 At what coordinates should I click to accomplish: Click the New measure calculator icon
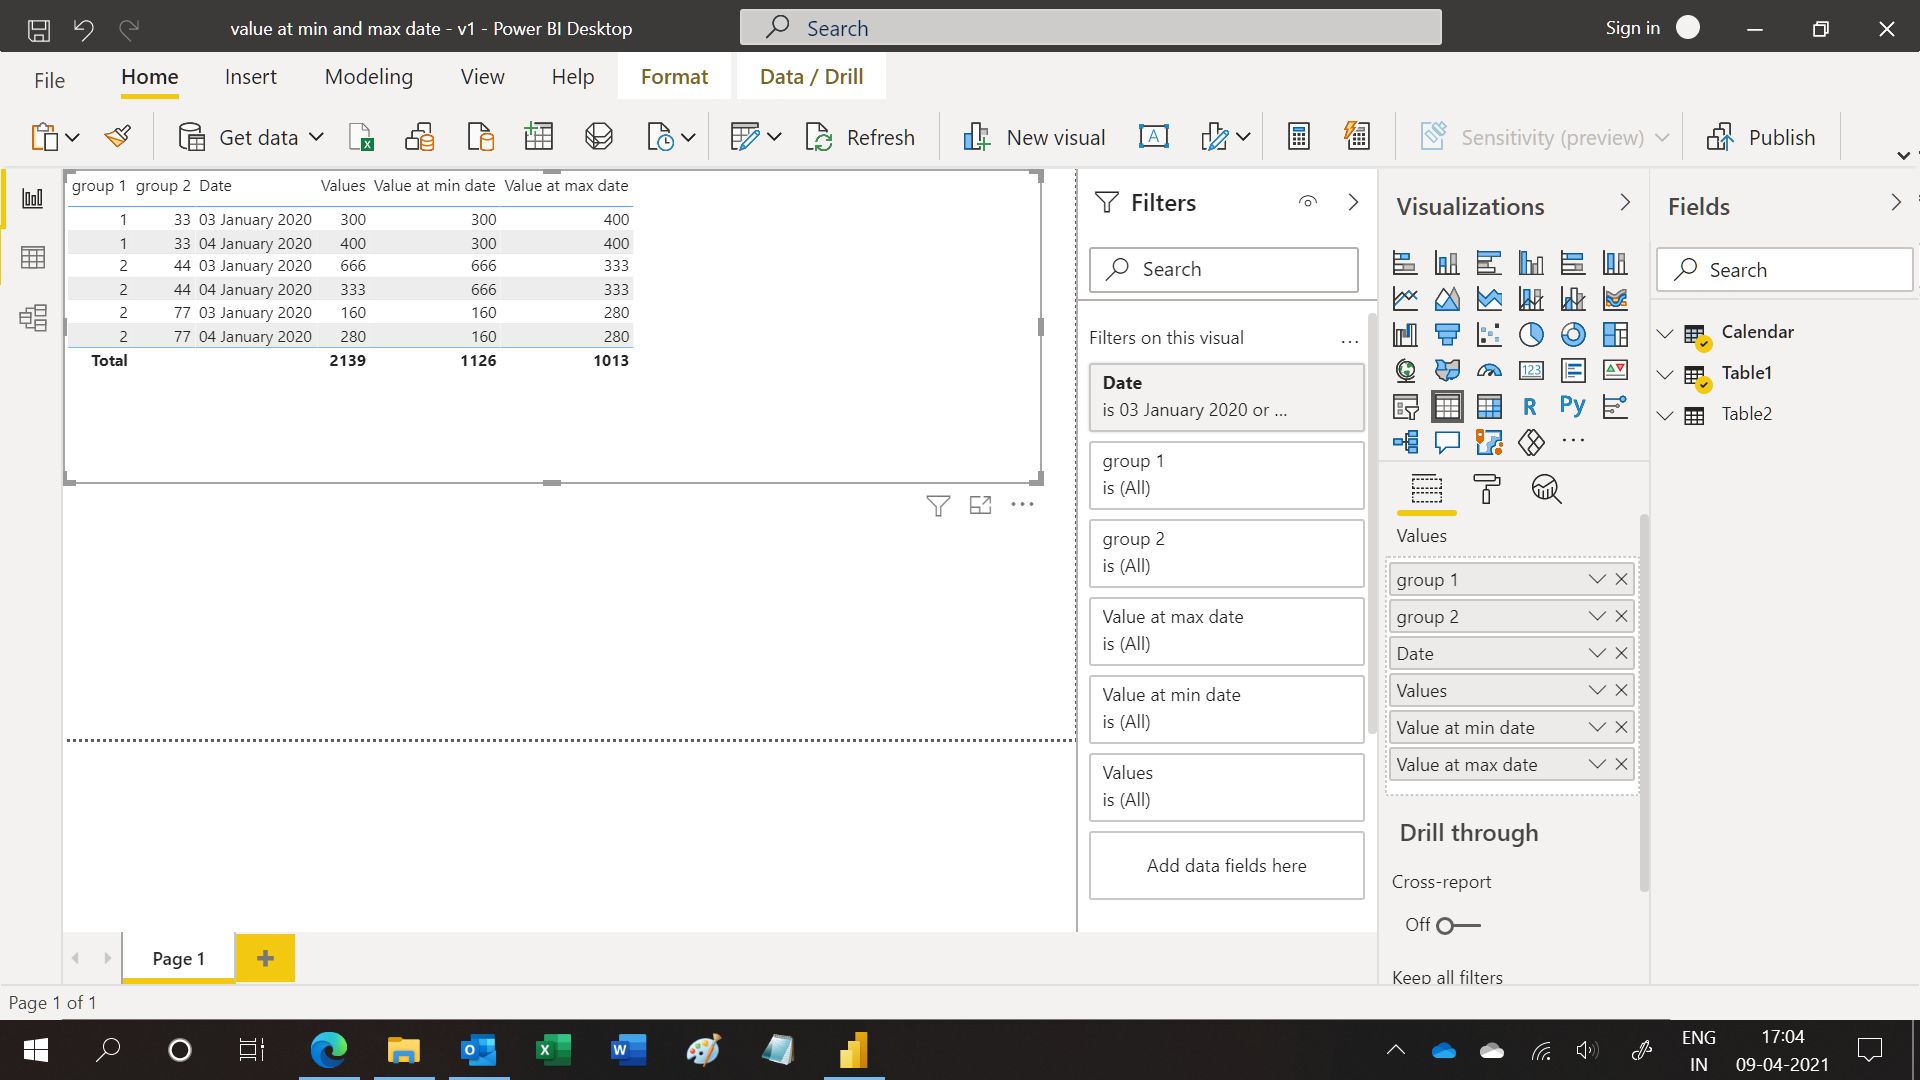(1299, 136)
